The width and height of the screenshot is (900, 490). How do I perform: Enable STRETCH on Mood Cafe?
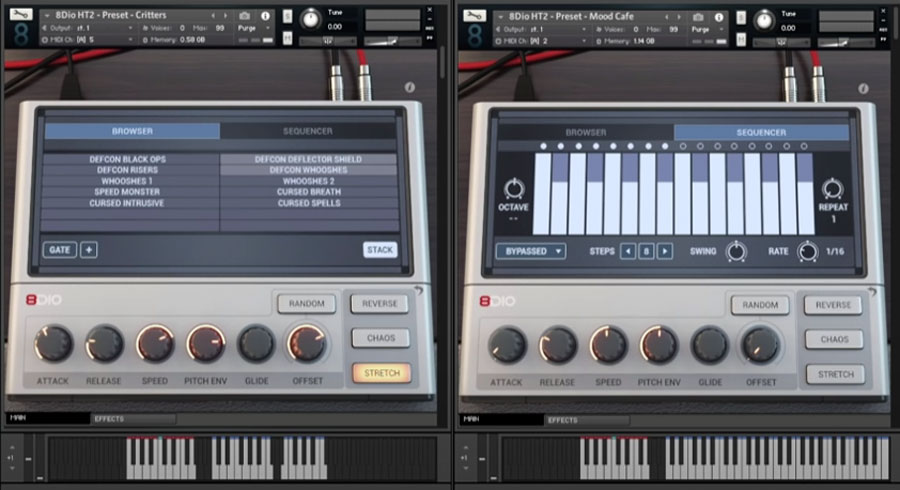[835, 374]
